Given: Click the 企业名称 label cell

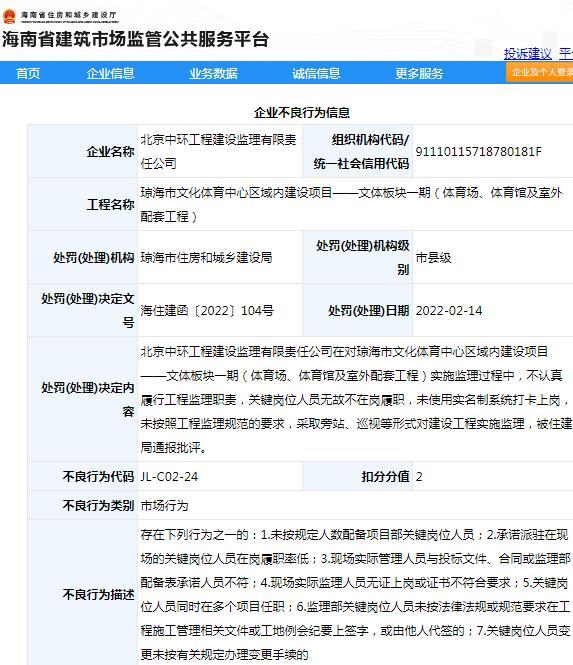Looking at the screenshot, I should (x=83, y=151).
